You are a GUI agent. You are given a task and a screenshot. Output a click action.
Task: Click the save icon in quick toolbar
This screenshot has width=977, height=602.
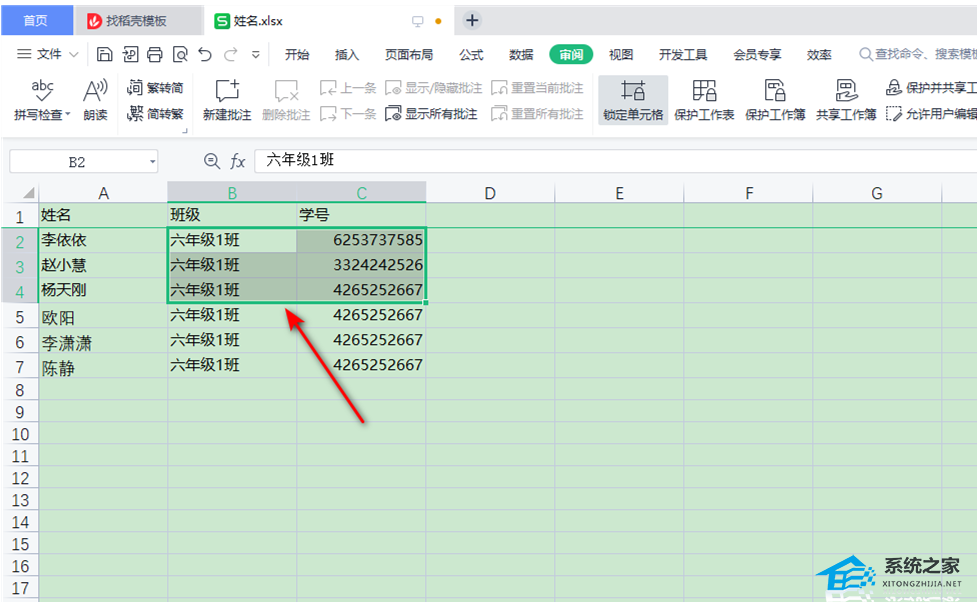(x=105, y=54)
